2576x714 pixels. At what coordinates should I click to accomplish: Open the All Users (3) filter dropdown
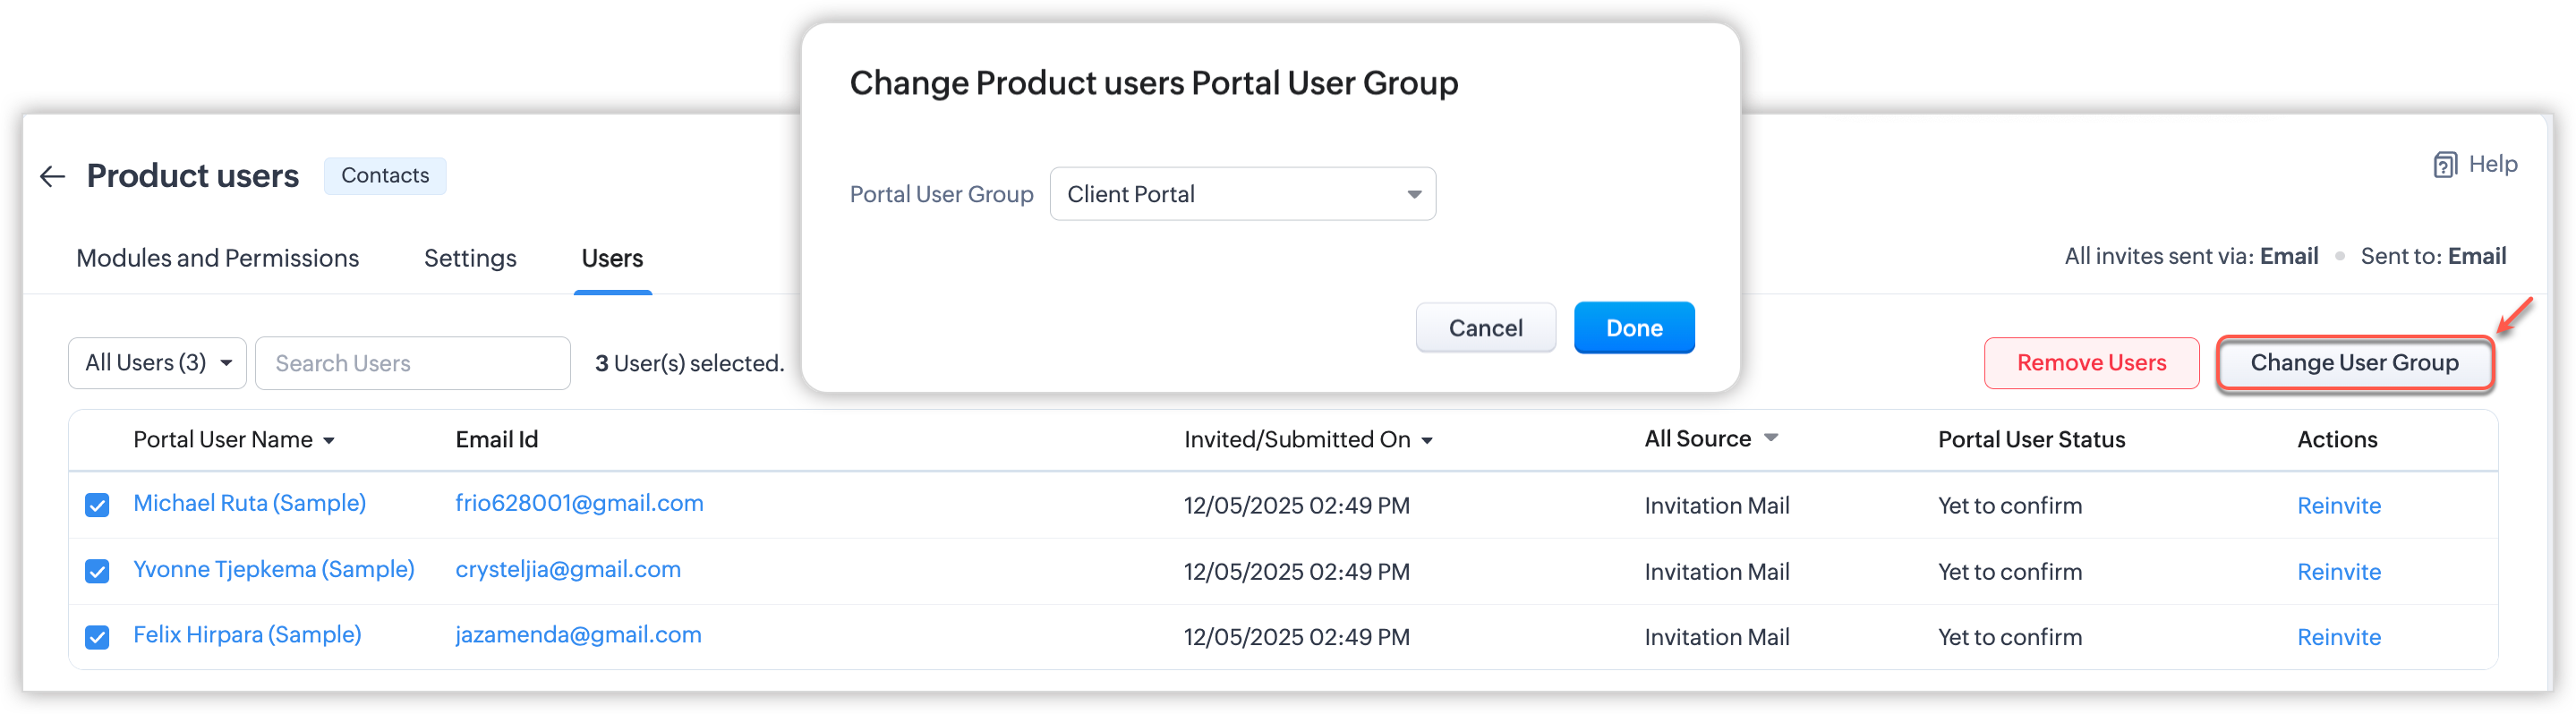click(157, 363)
